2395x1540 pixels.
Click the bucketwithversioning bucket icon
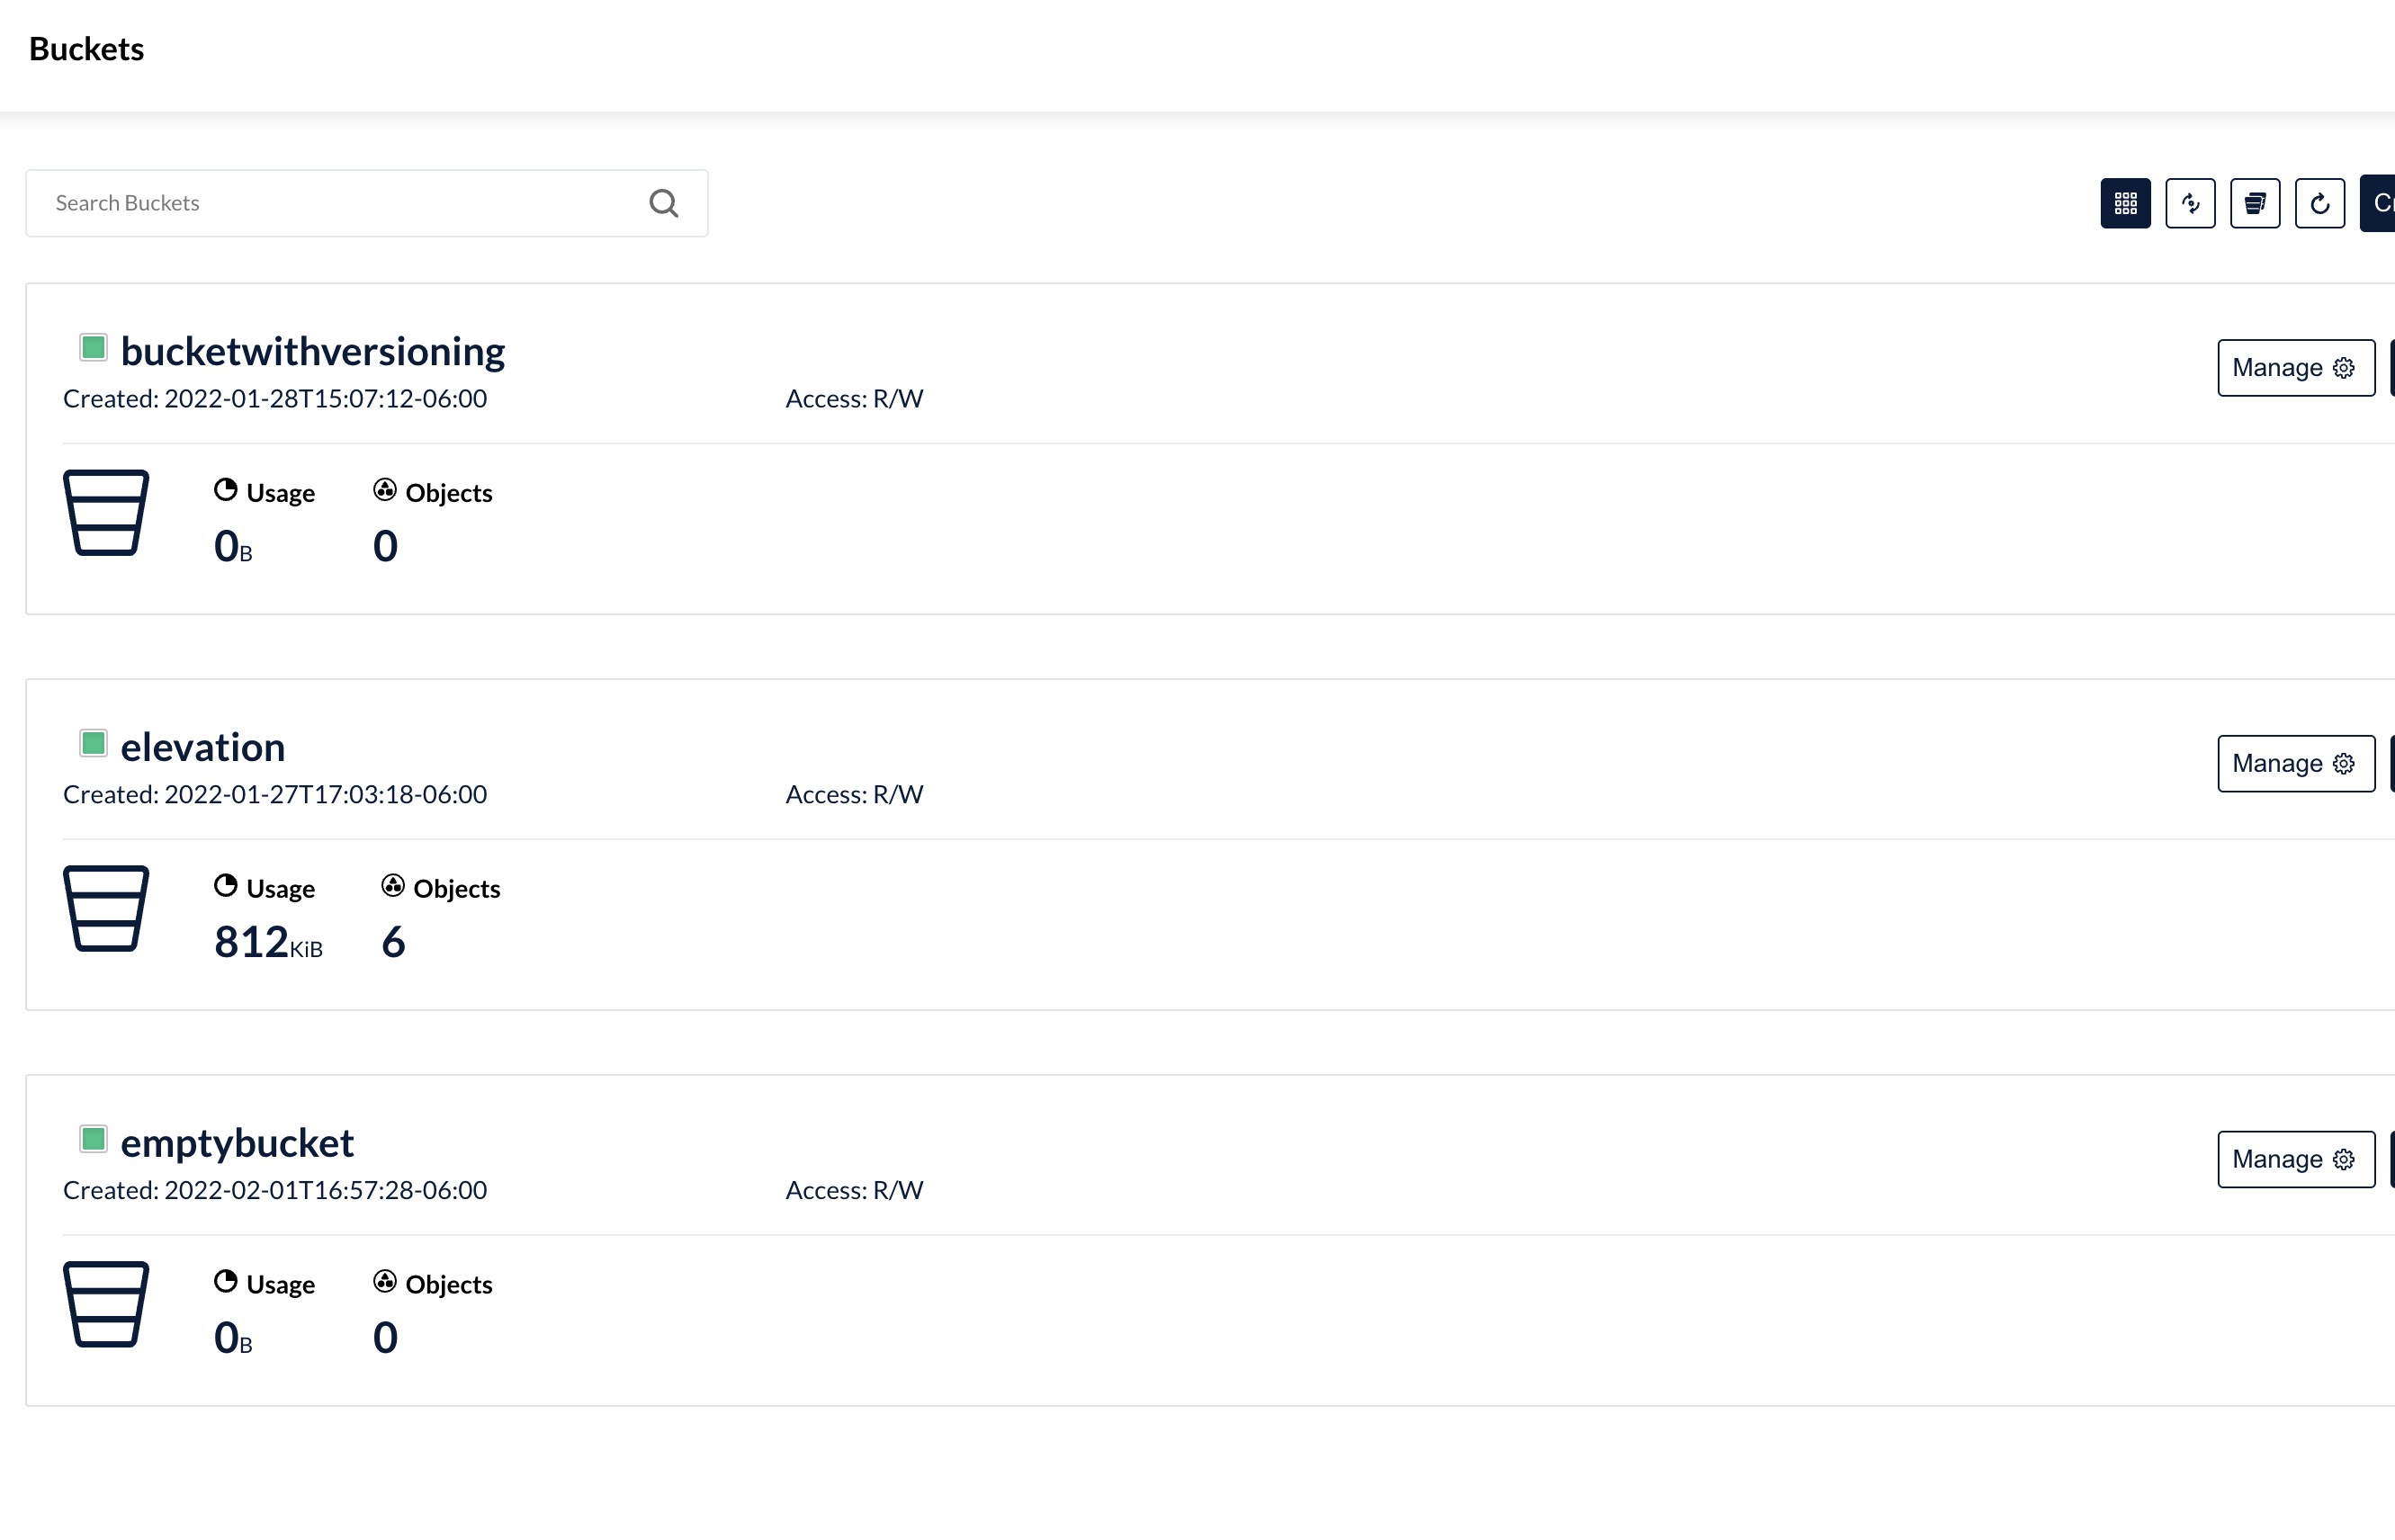[106, 512]
